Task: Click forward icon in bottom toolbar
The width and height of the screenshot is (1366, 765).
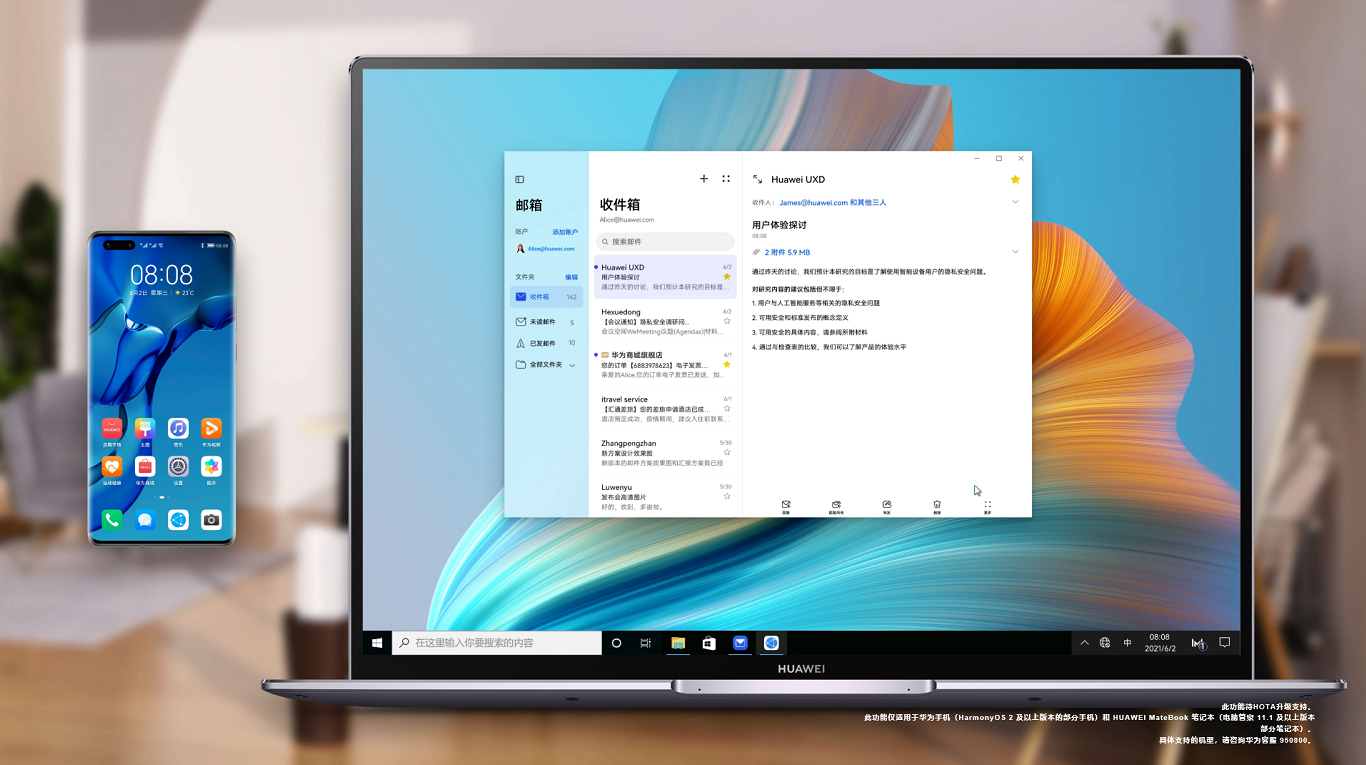Action: [886, 505]
